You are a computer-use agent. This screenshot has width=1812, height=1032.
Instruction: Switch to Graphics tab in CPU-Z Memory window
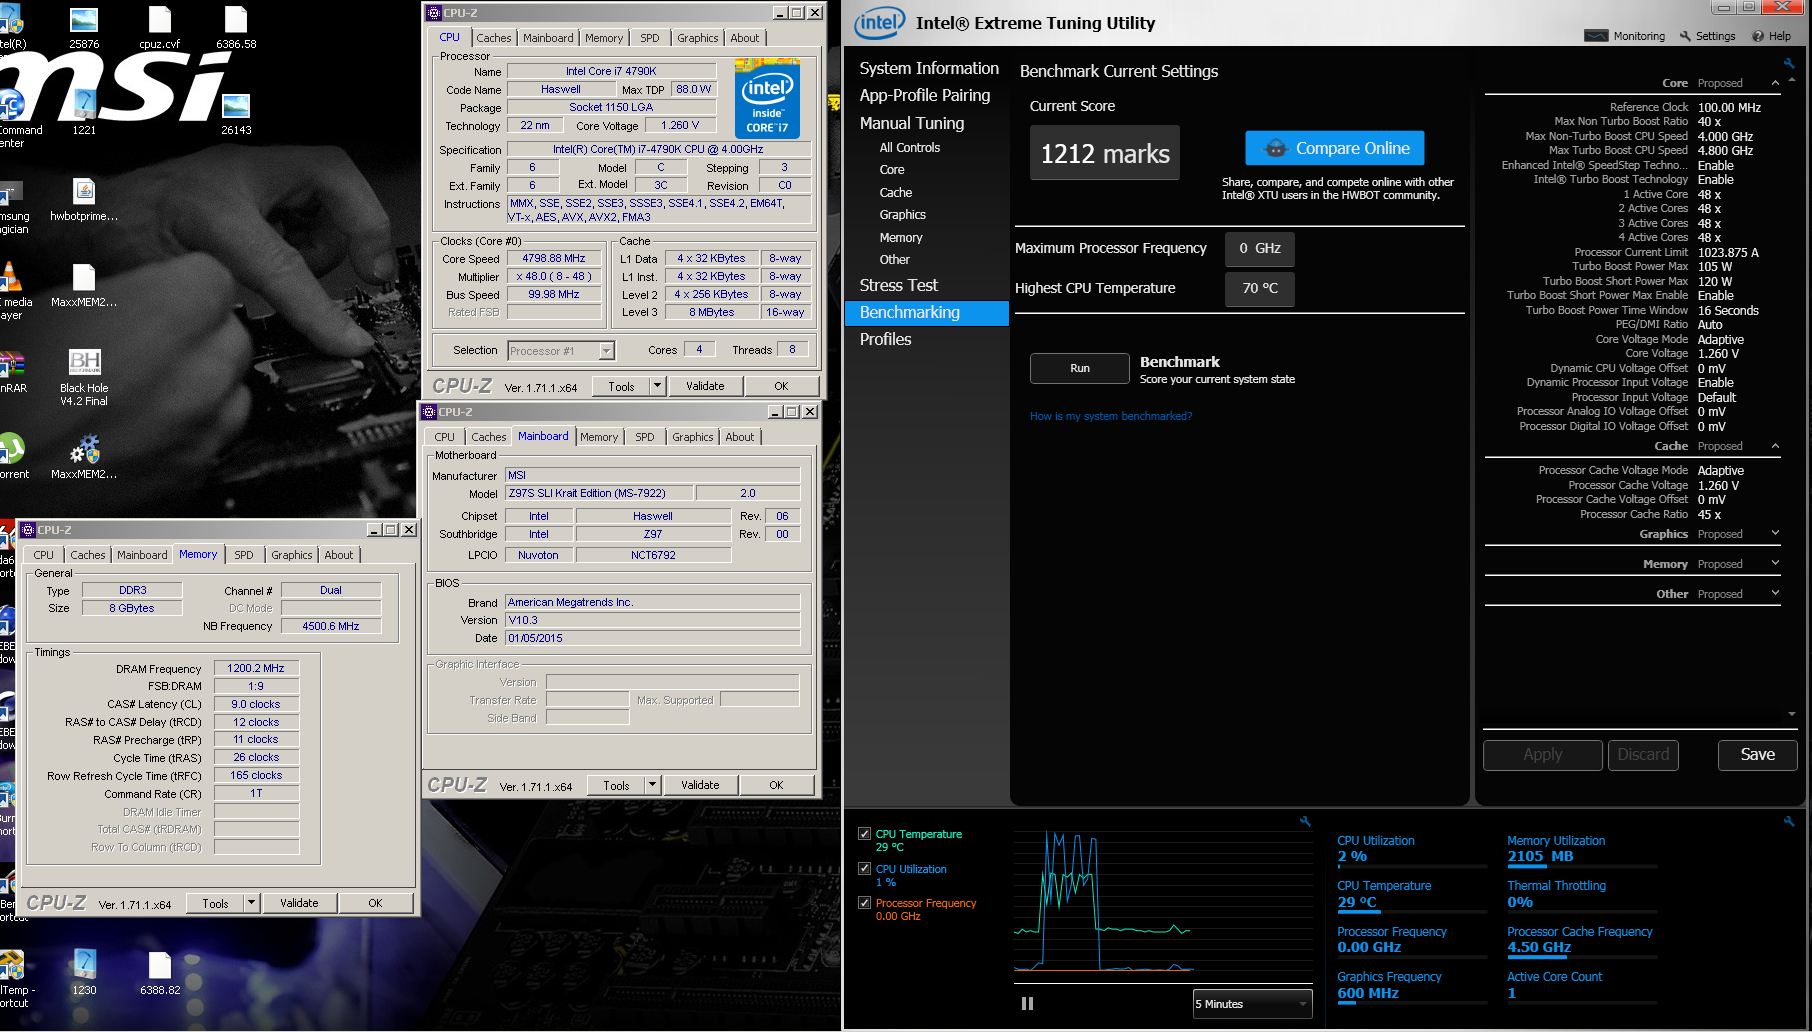click(x=291, y=555)
